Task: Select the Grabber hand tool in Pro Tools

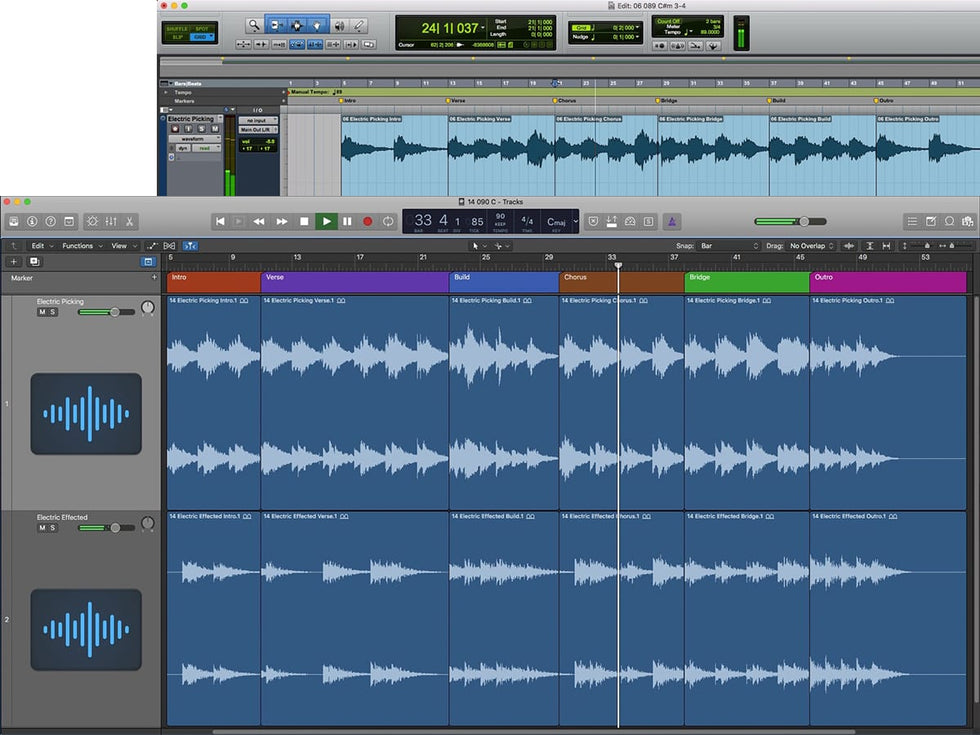Action: [318, 25]
